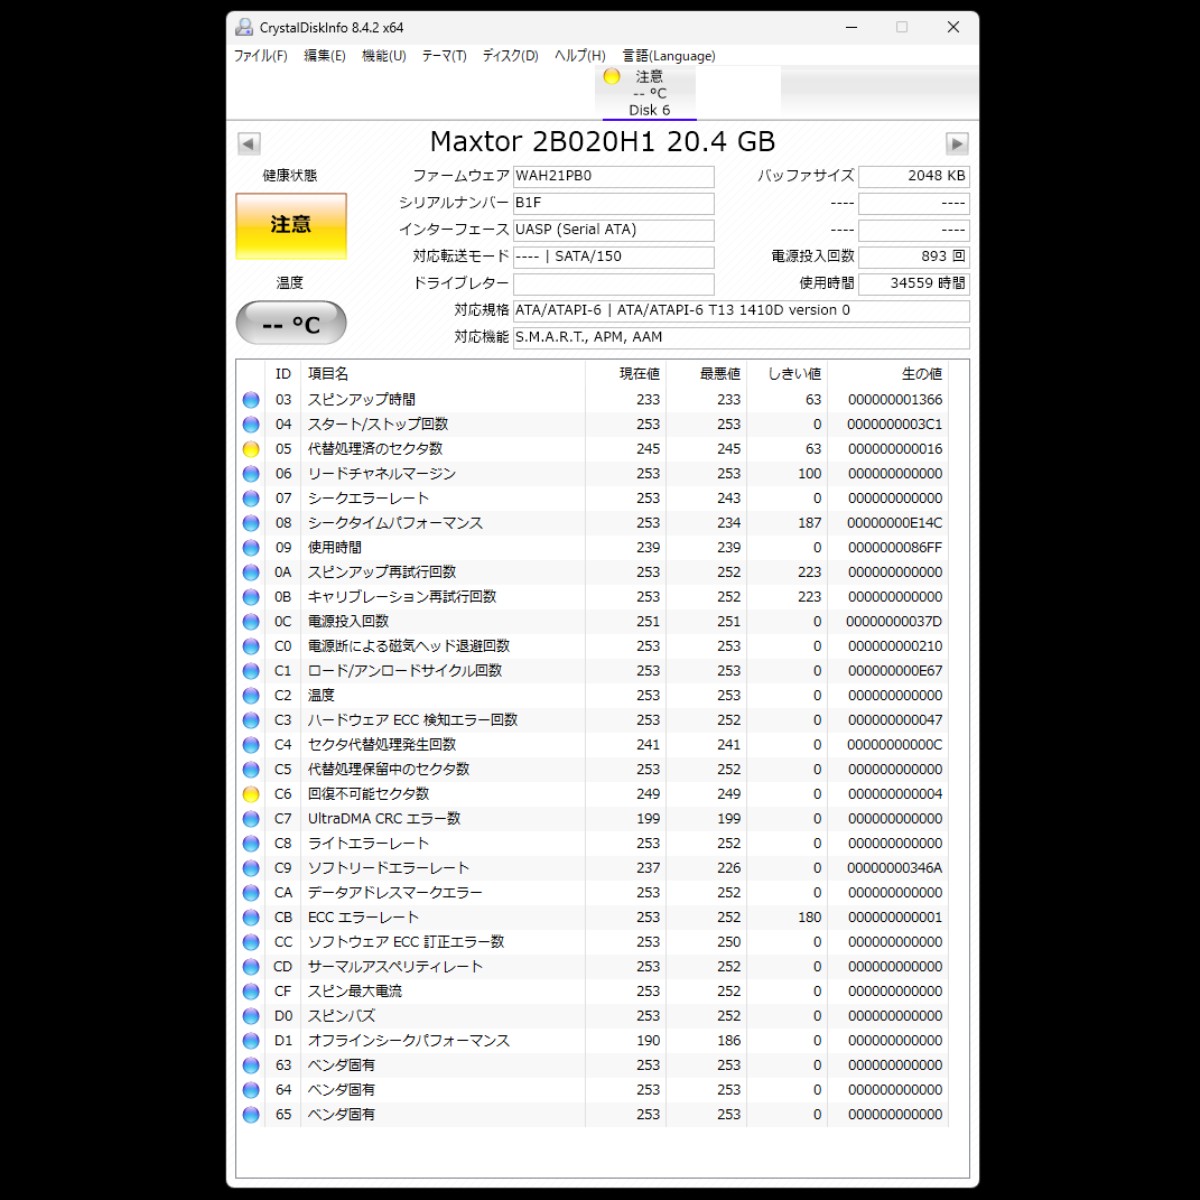The height and width of the screenshot is (1200, 1200).
Task: Open the 編集(E) menu
Action: [x=325, y=56]
